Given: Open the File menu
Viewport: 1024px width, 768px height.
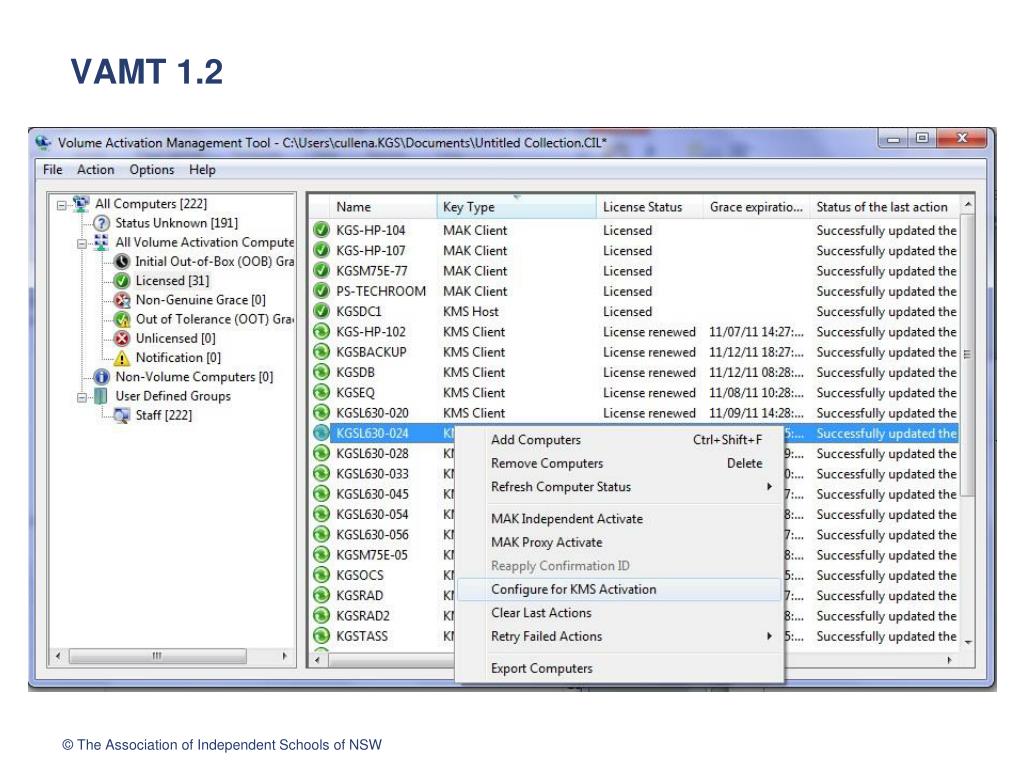Looking at the screenshot, I should [53, 170].
